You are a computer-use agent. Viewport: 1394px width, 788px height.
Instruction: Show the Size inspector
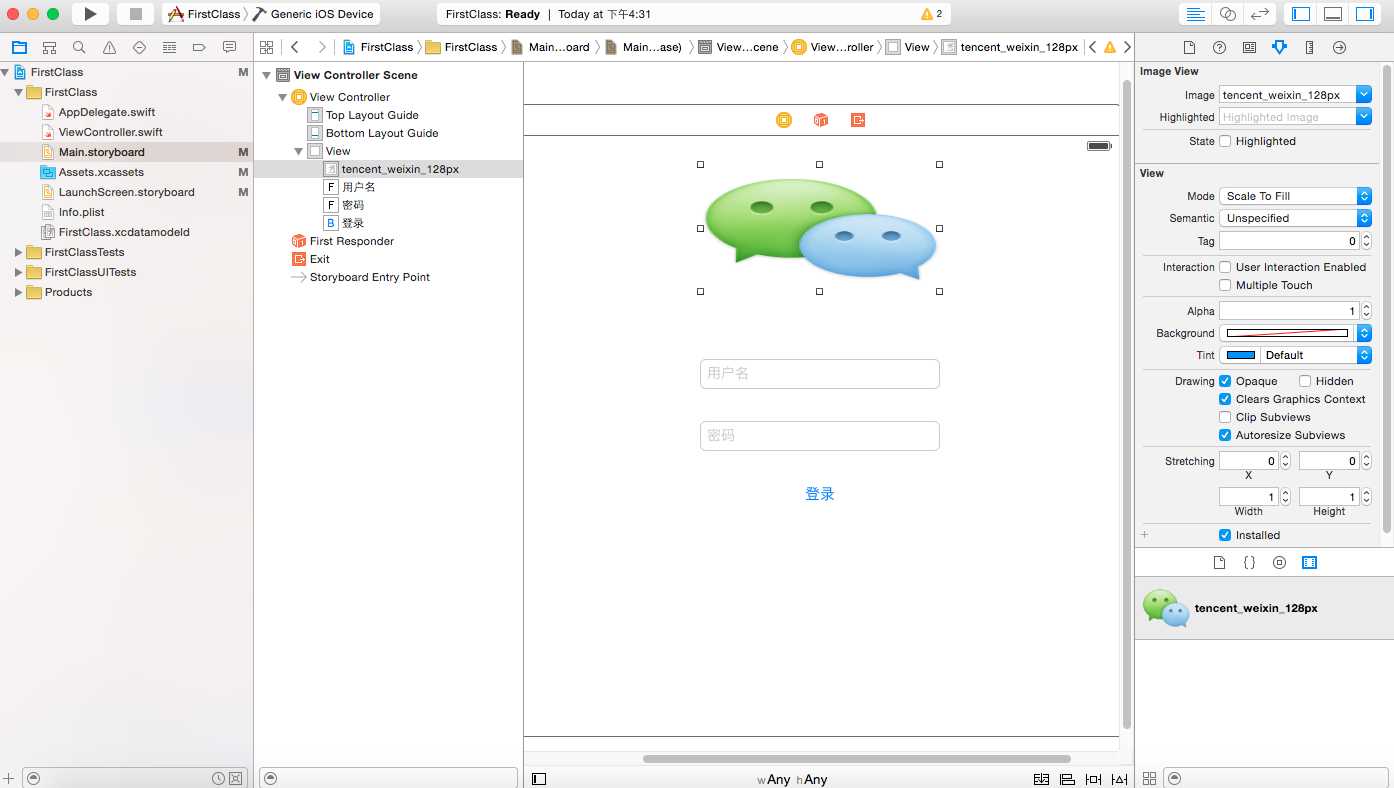pos(1309,47)
